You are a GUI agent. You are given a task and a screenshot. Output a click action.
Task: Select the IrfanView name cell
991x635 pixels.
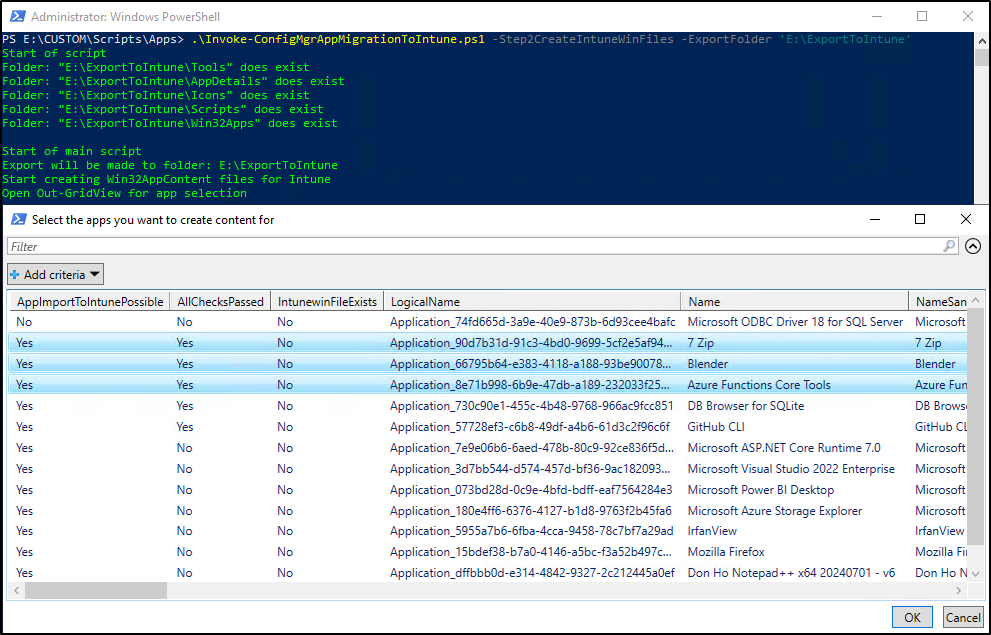click(712, 531)
